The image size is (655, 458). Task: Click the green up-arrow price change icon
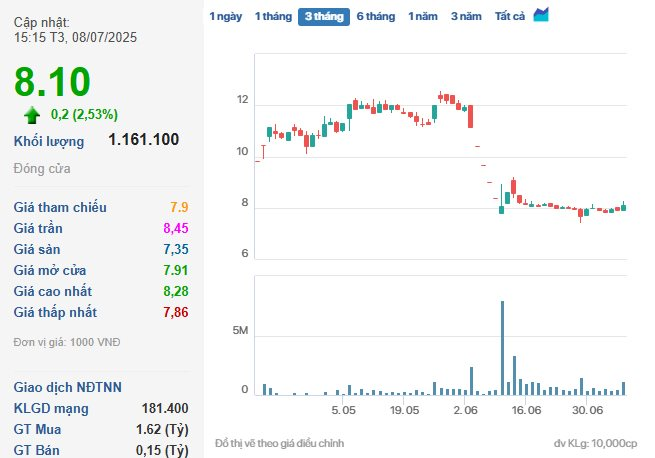tap(33, 114)
